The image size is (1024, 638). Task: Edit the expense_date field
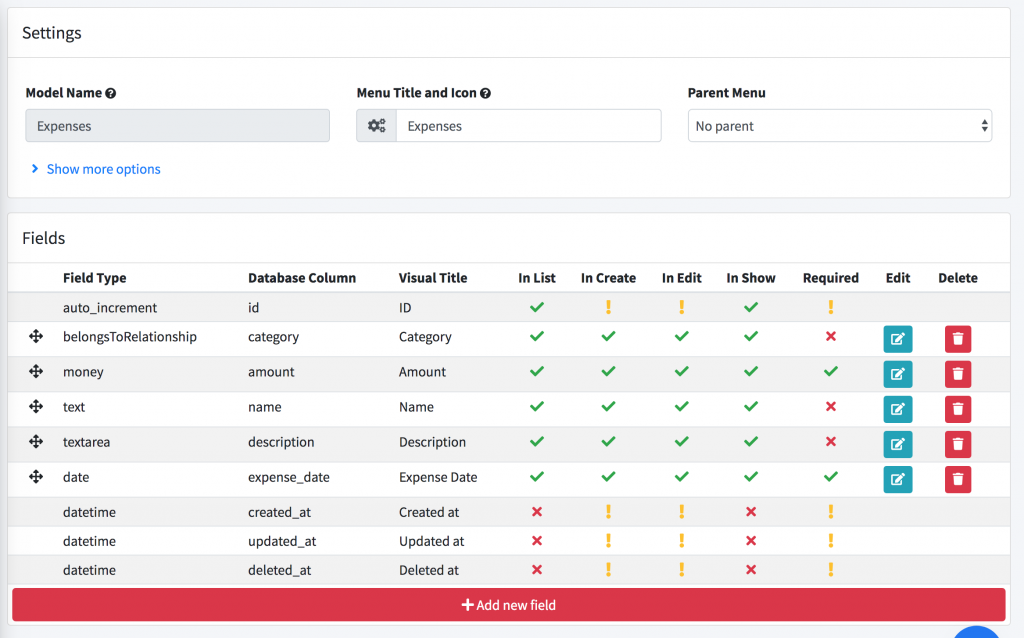pyautogui.click(x=897, y=479)
